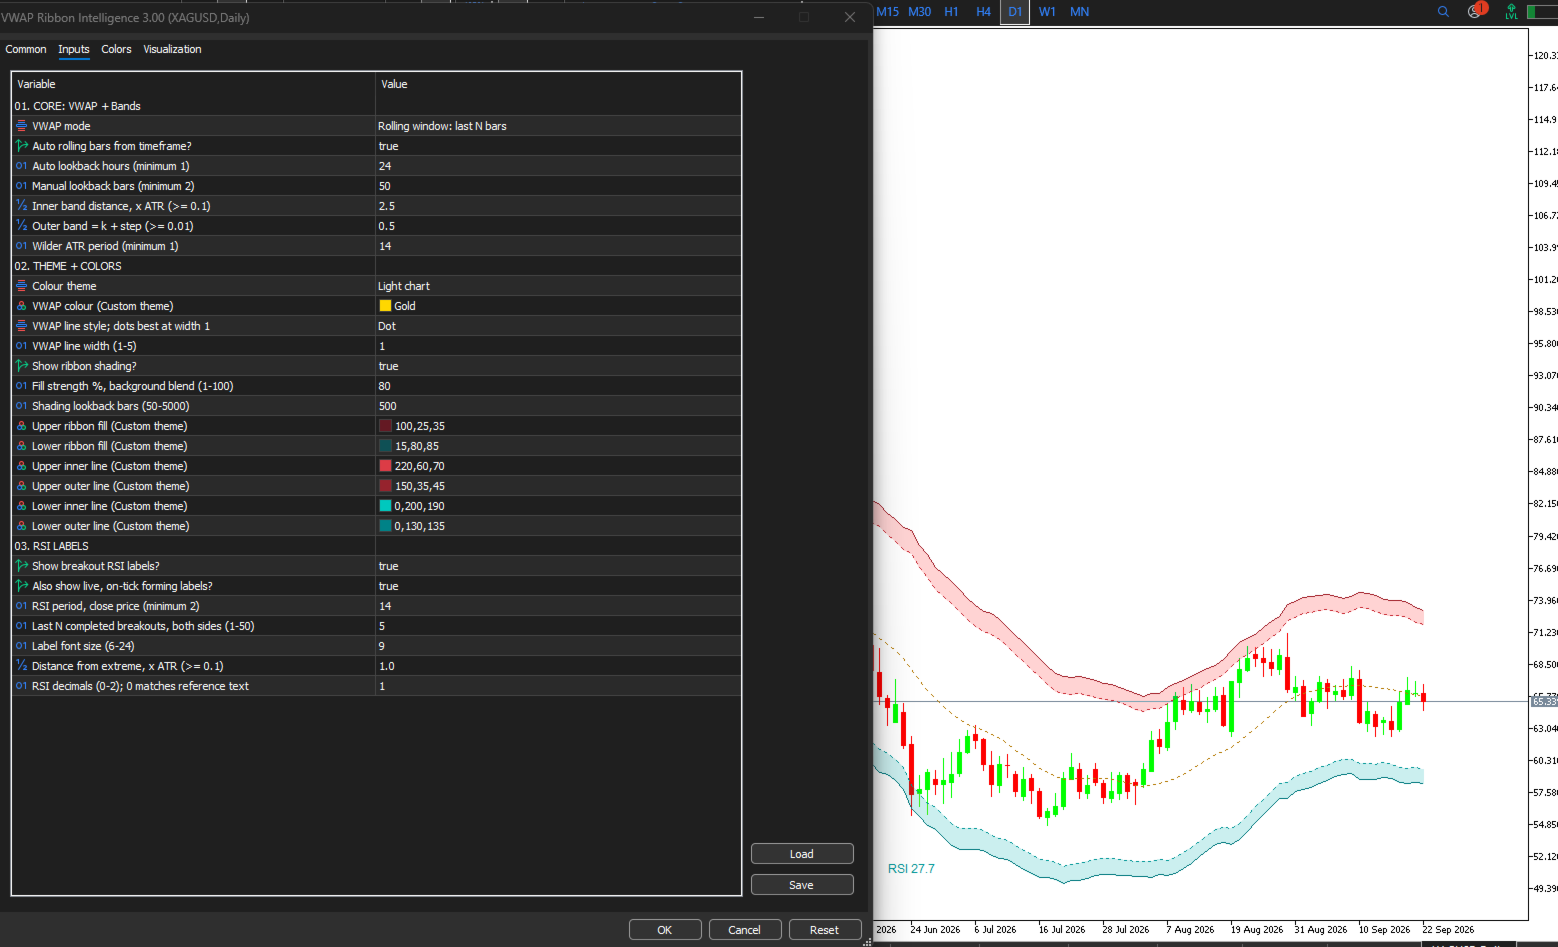
Task: Switch chart to H4 timeframe
Action: 983,12
